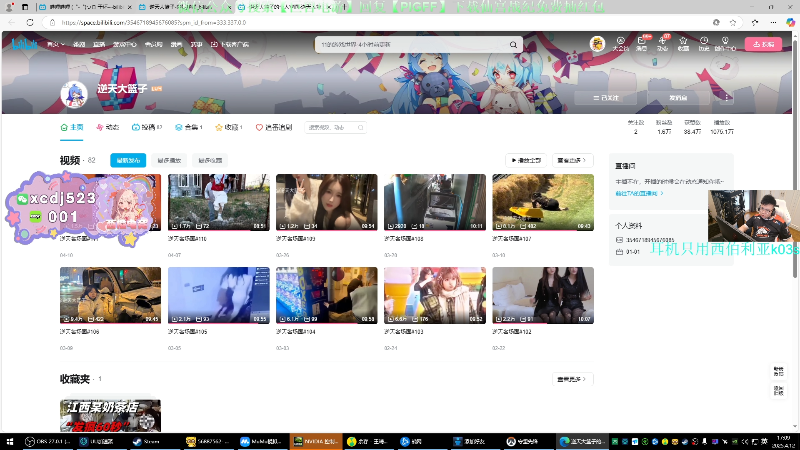
Task: Open video thumbnail titled 逆天食货圈#110
Action: tap(218, 203)
